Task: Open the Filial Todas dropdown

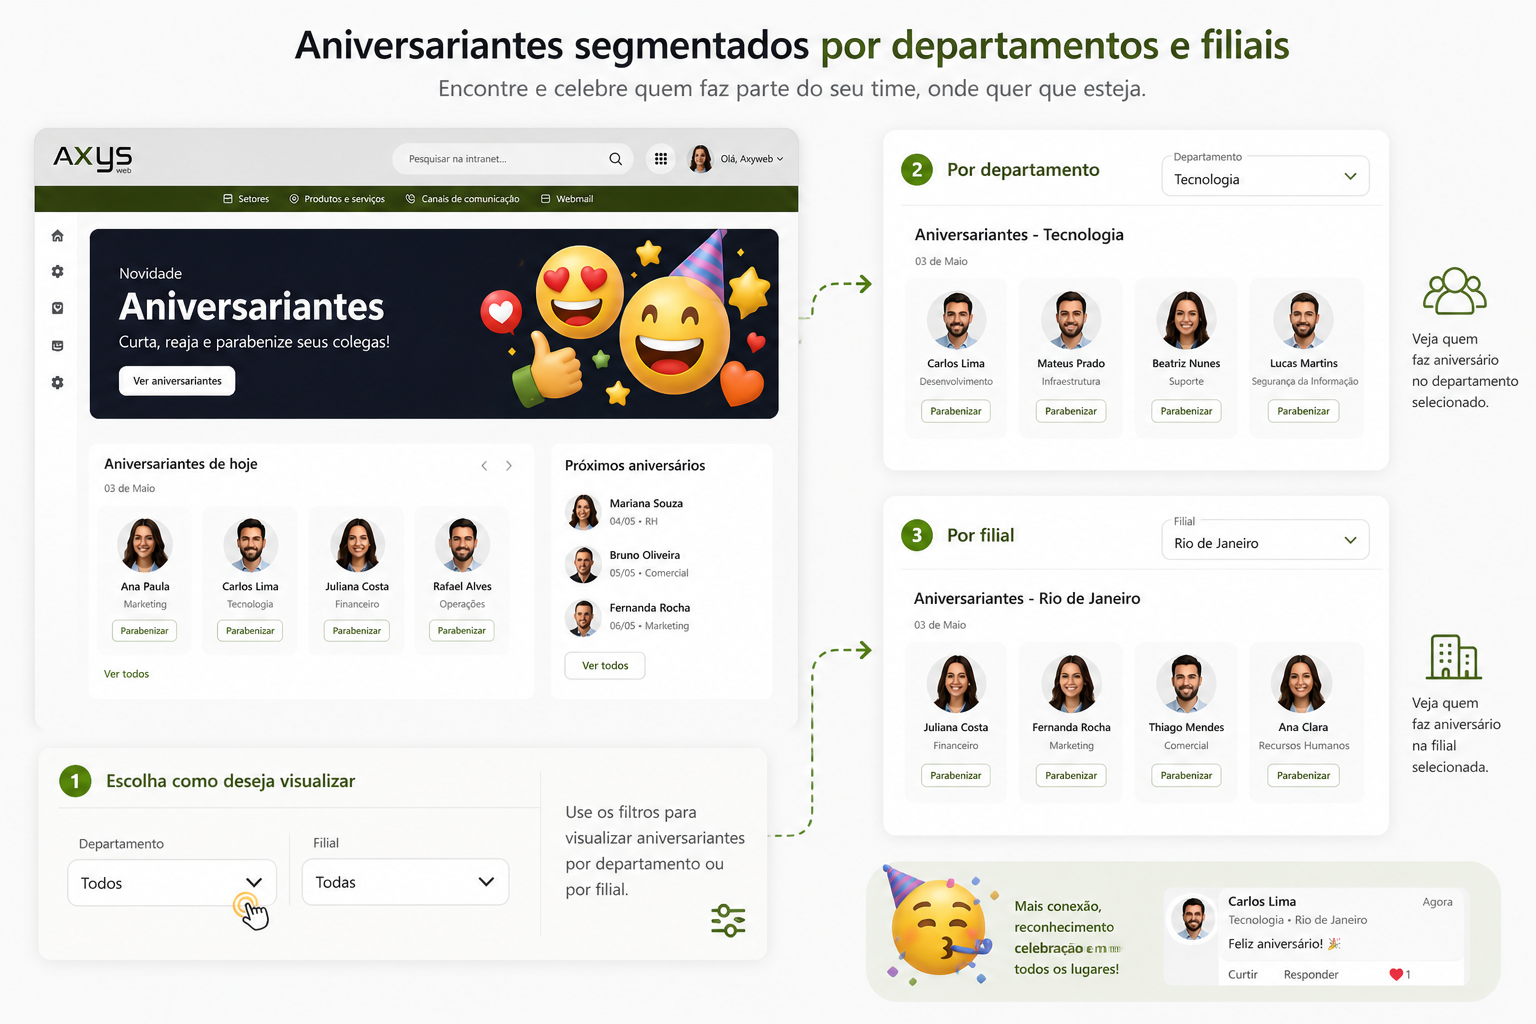Action: [405, 882]
